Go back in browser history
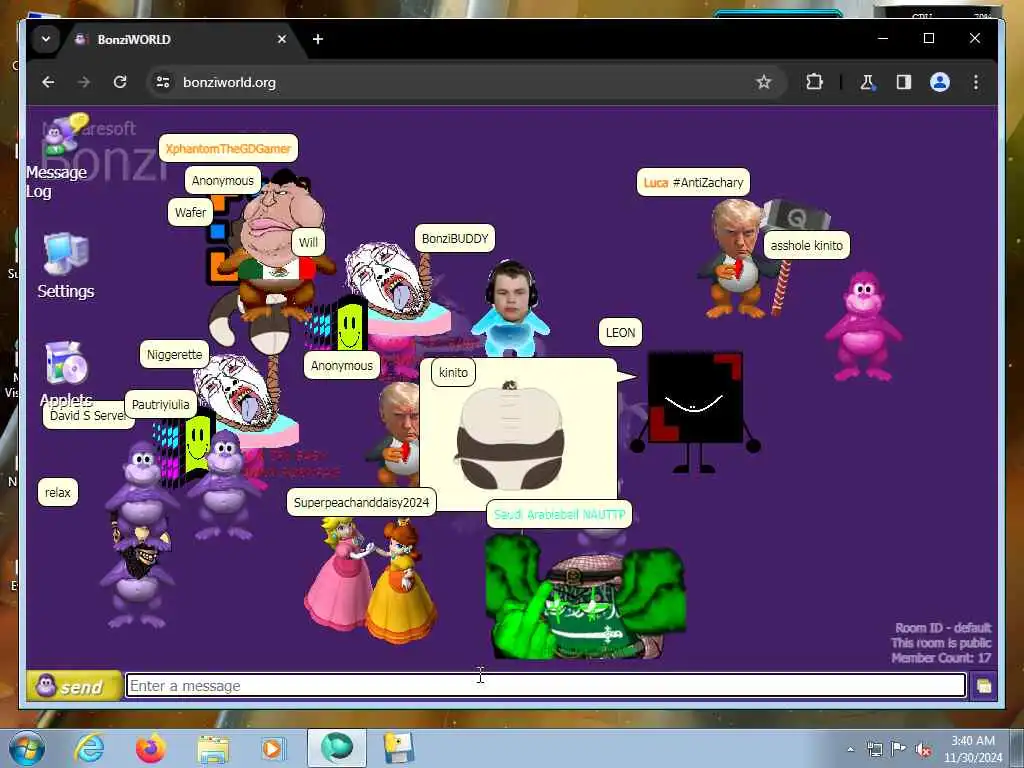This screenshot has height=768, width=1024. (48, 82)
